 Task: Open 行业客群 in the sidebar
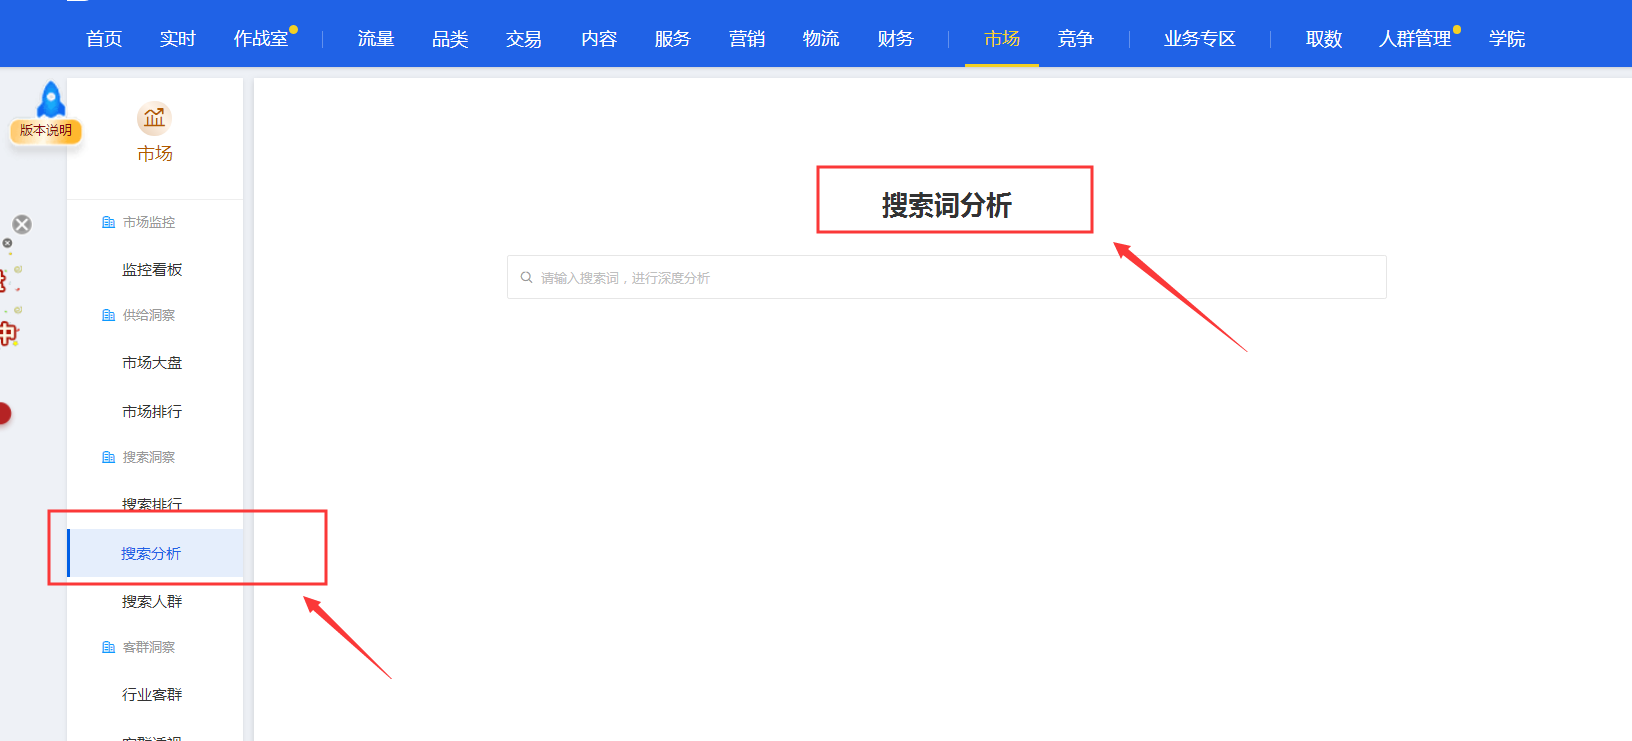tap(152, 695)
